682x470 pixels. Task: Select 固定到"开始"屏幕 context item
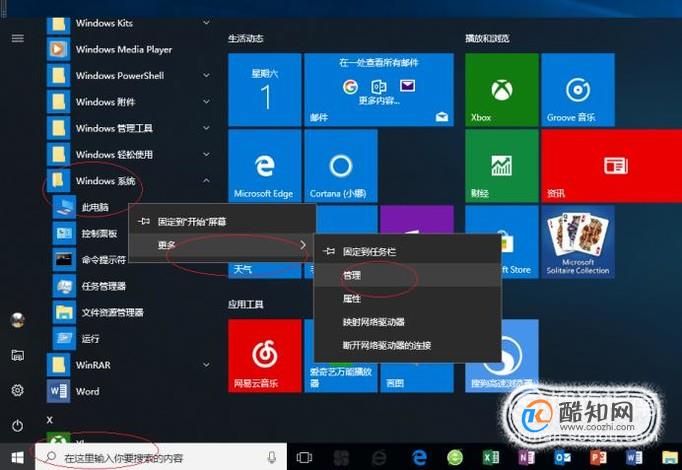pos(222,222)
